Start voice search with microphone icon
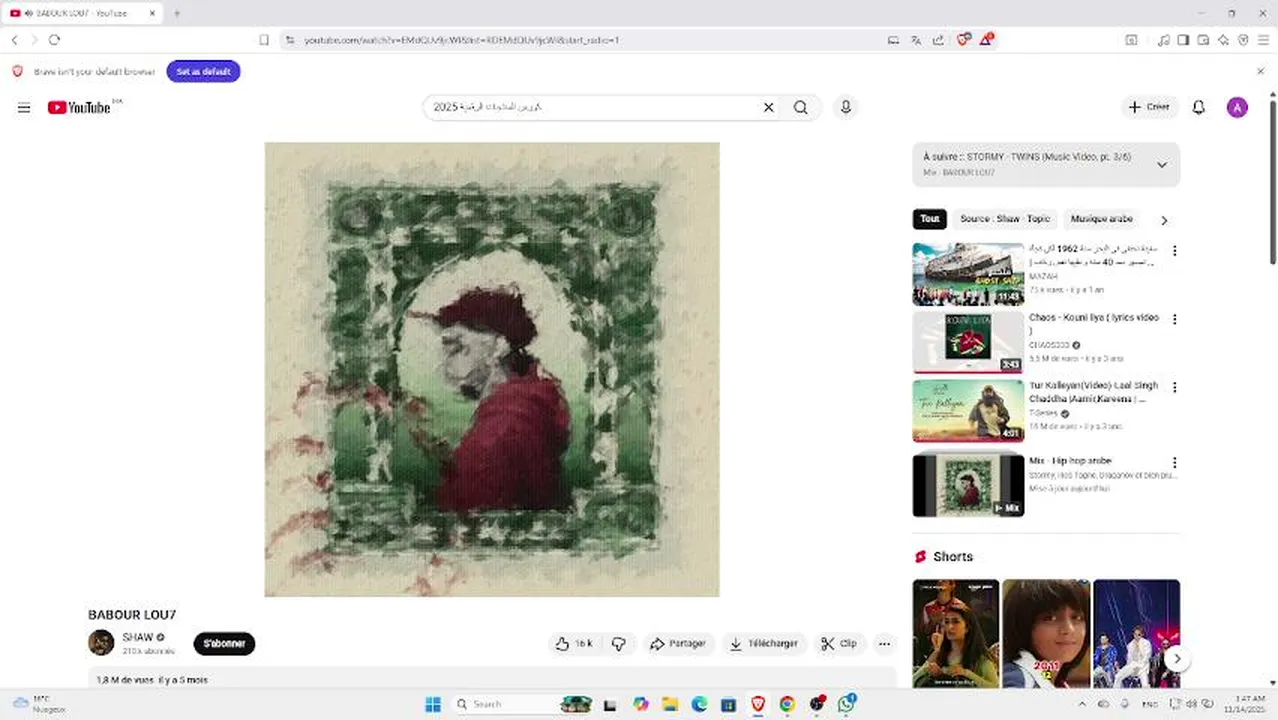 [x=846, y=108]
